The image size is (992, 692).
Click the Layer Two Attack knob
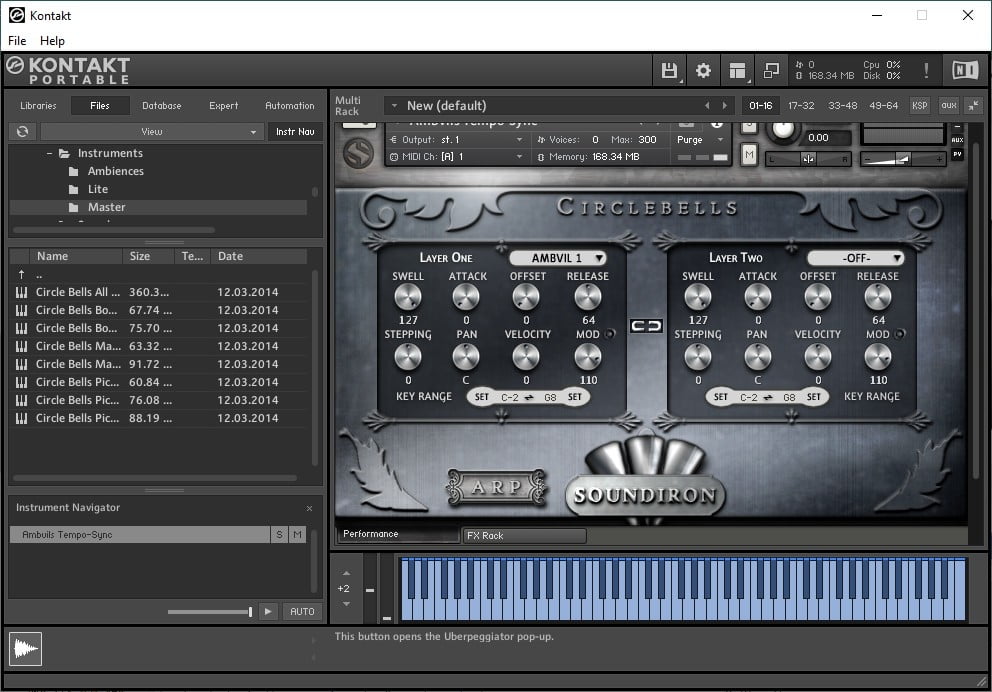[758, 297]
